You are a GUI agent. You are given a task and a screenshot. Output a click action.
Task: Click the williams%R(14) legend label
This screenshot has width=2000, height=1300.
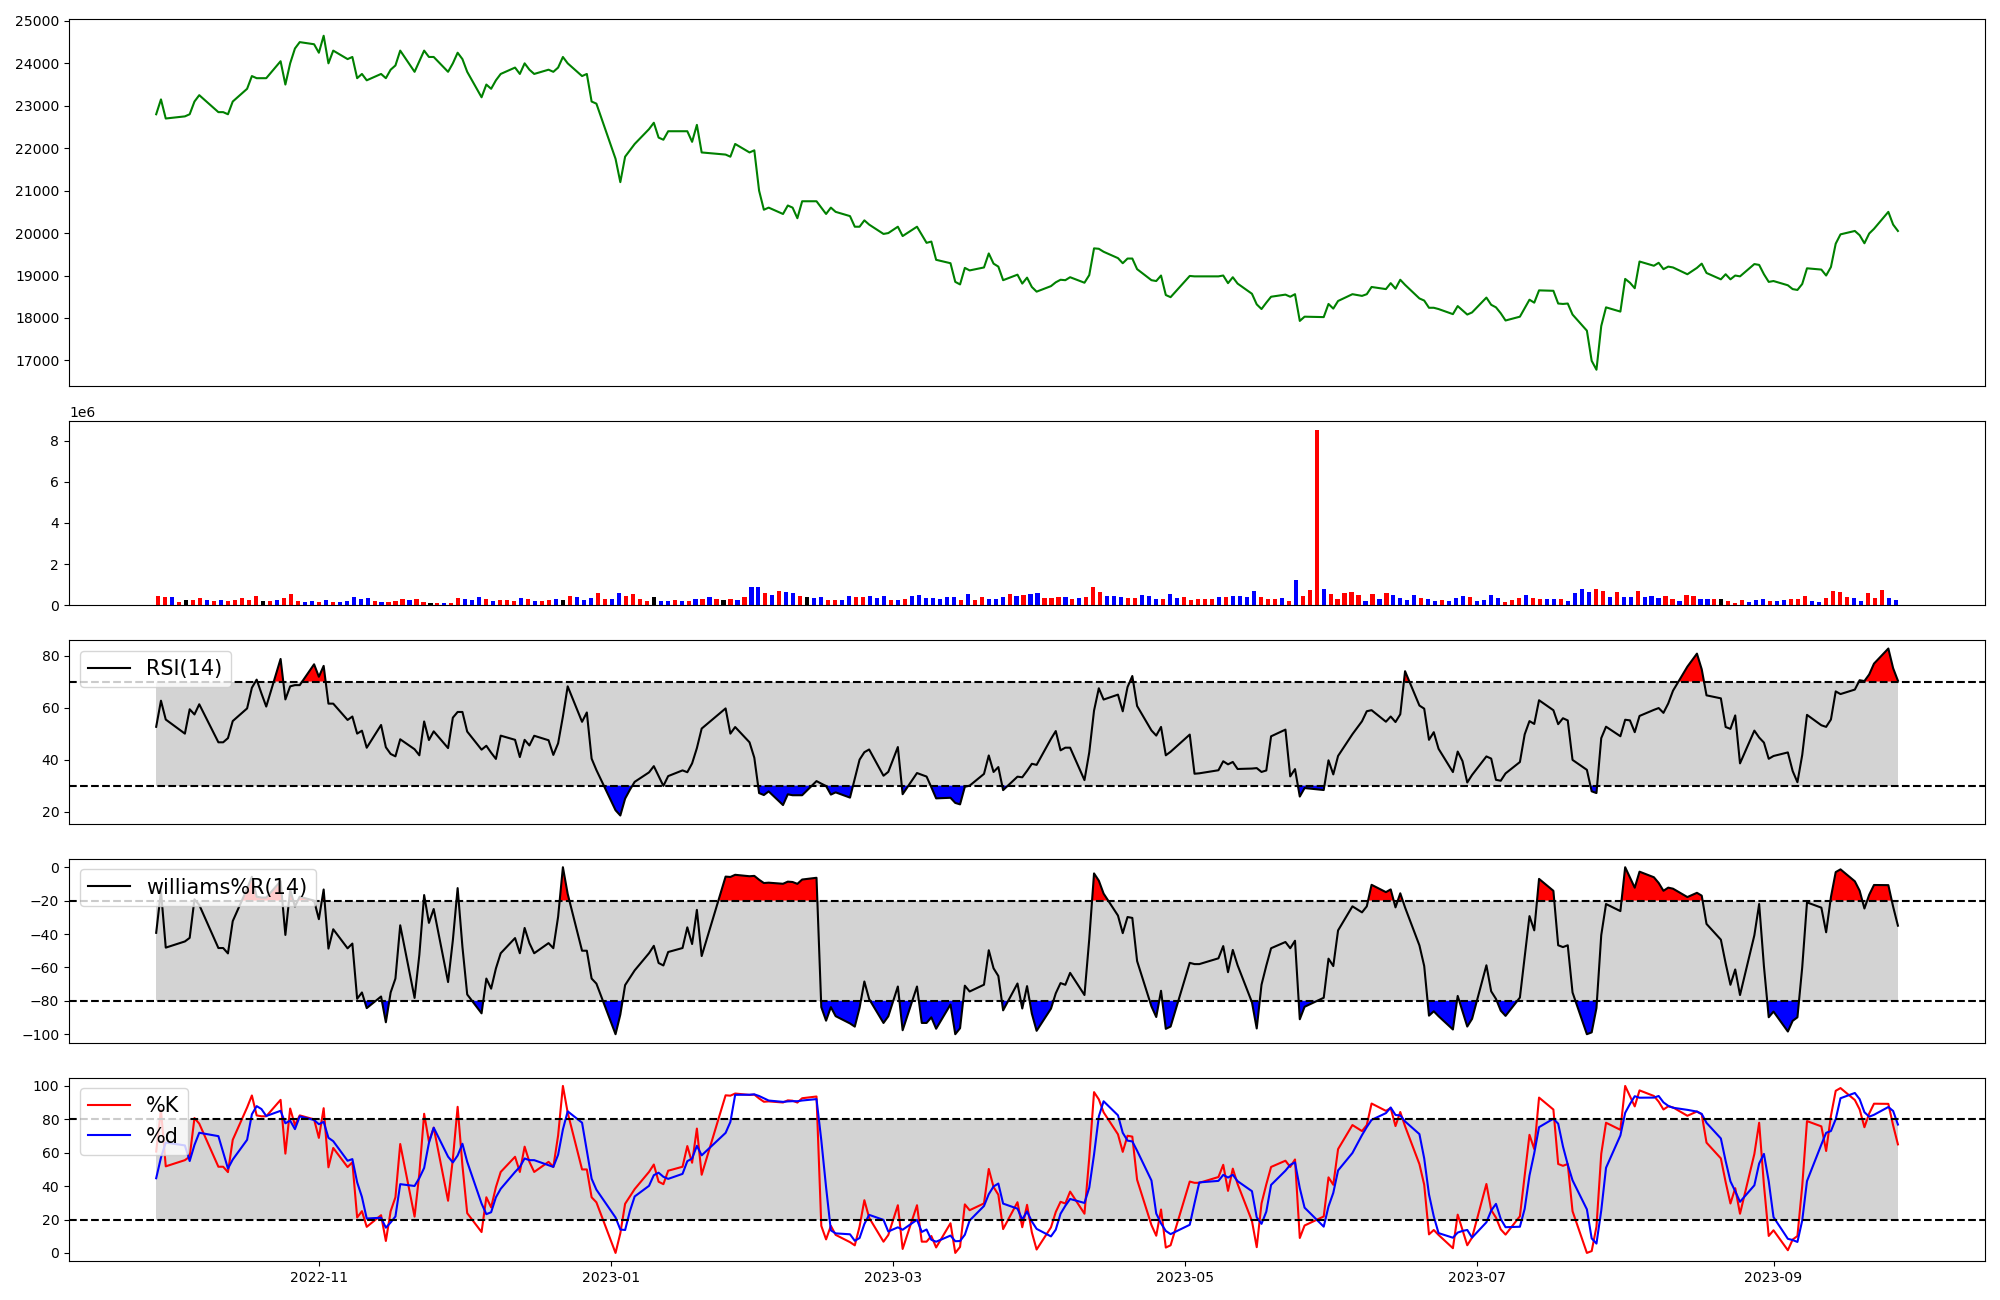coord(227,887)
